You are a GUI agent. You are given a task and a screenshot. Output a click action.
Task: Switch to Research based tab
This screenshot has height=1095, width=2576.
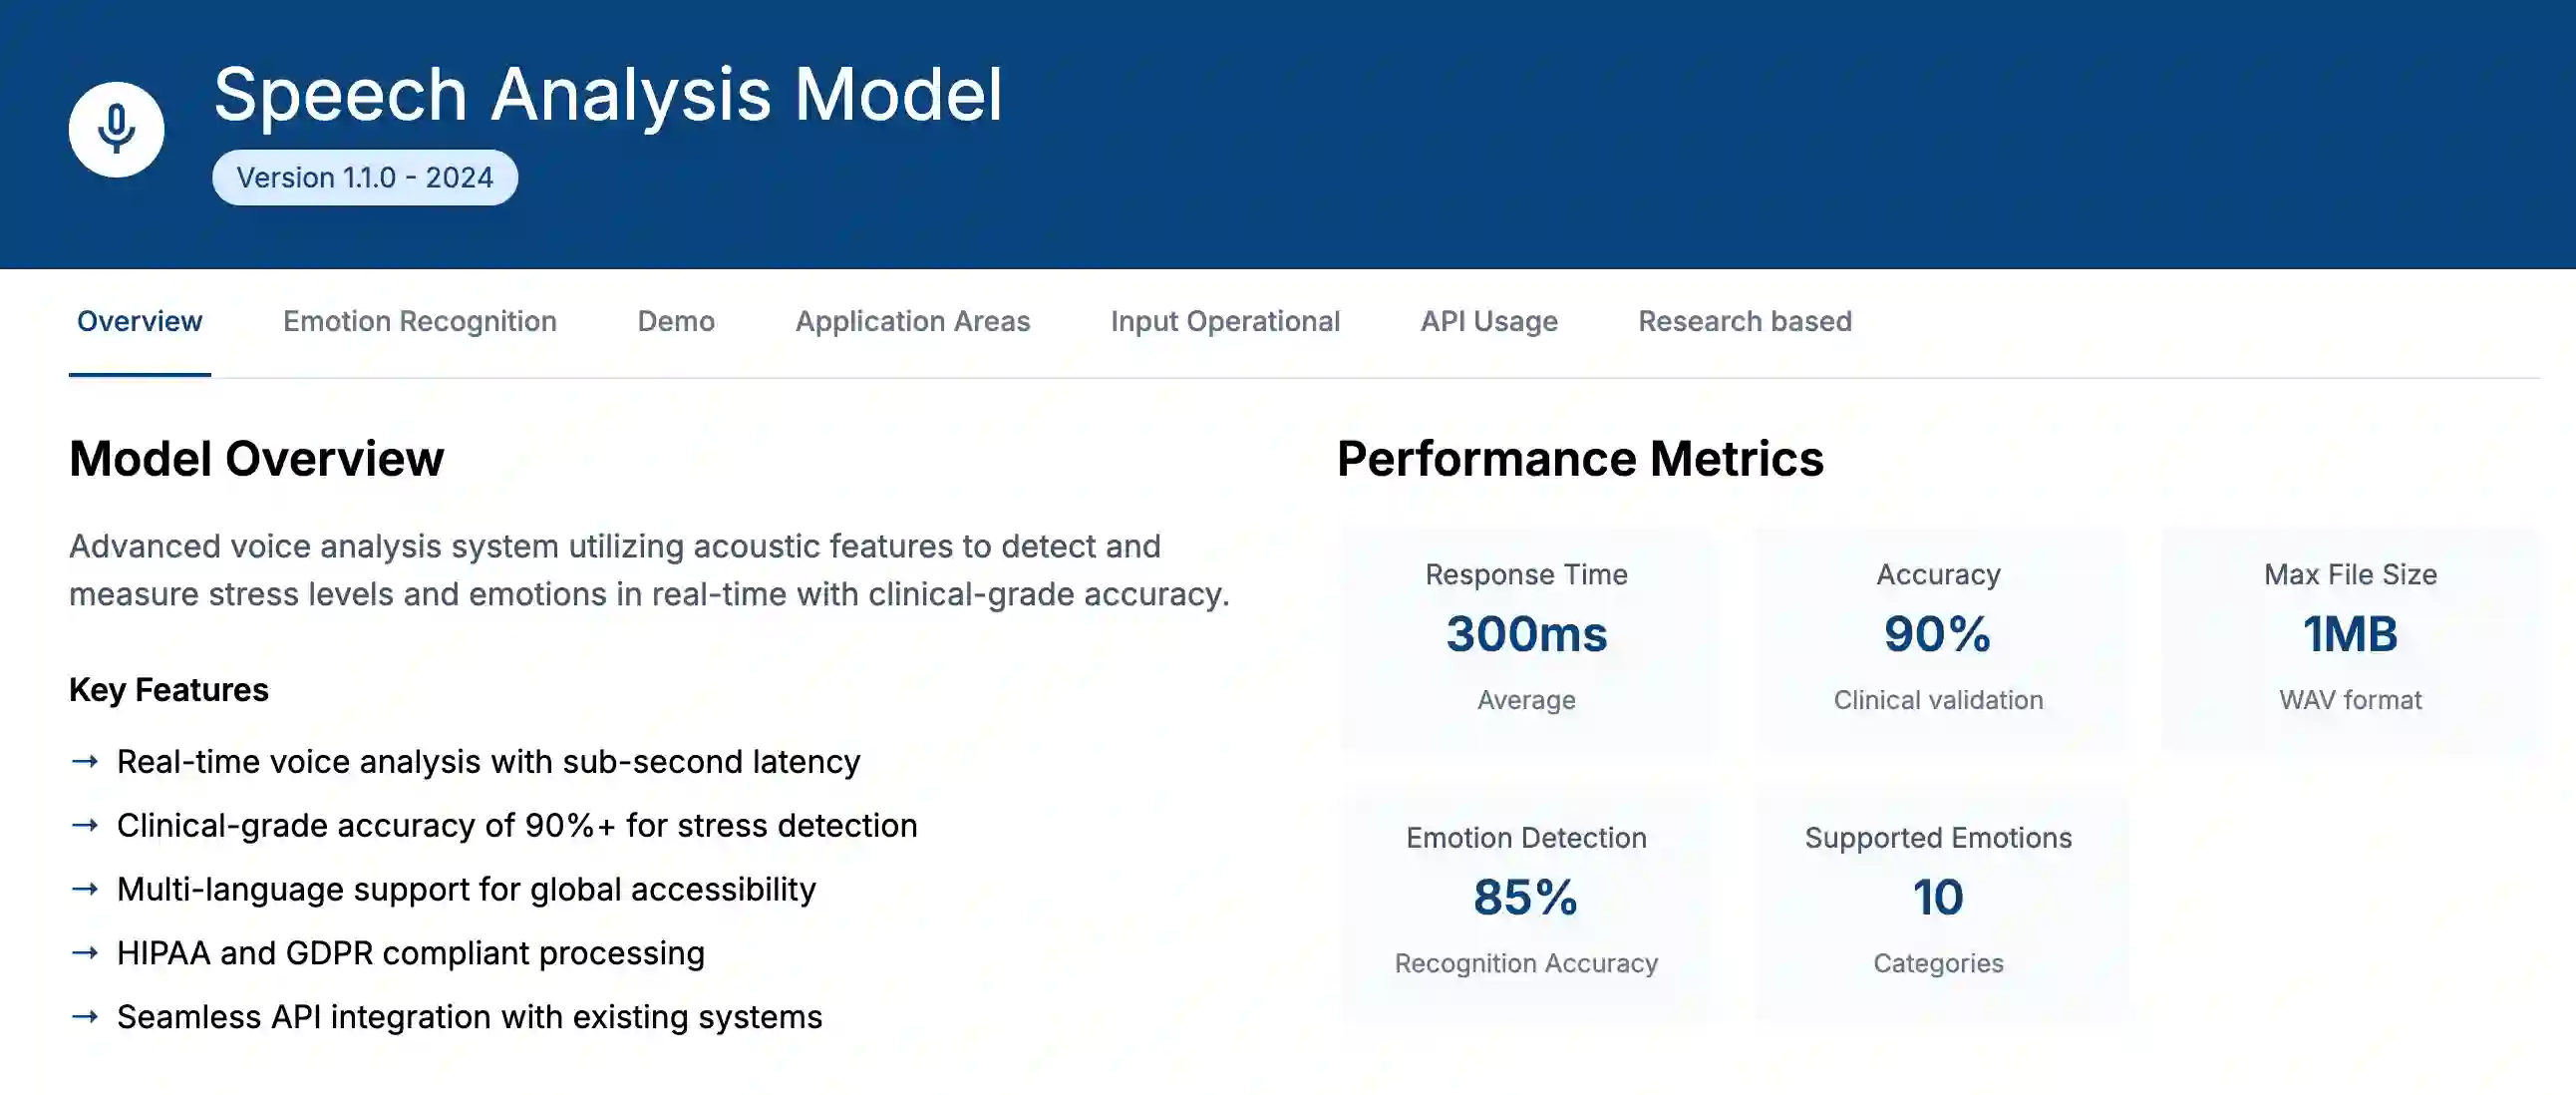[1745, 321]
